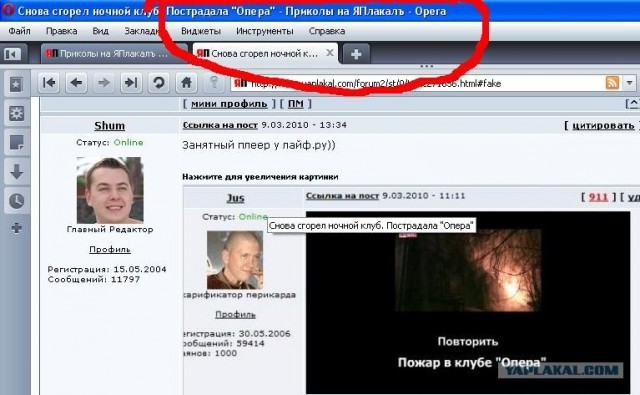Open the Notes panel icon
The image size is (640, 395).
[x=16, y=142]
